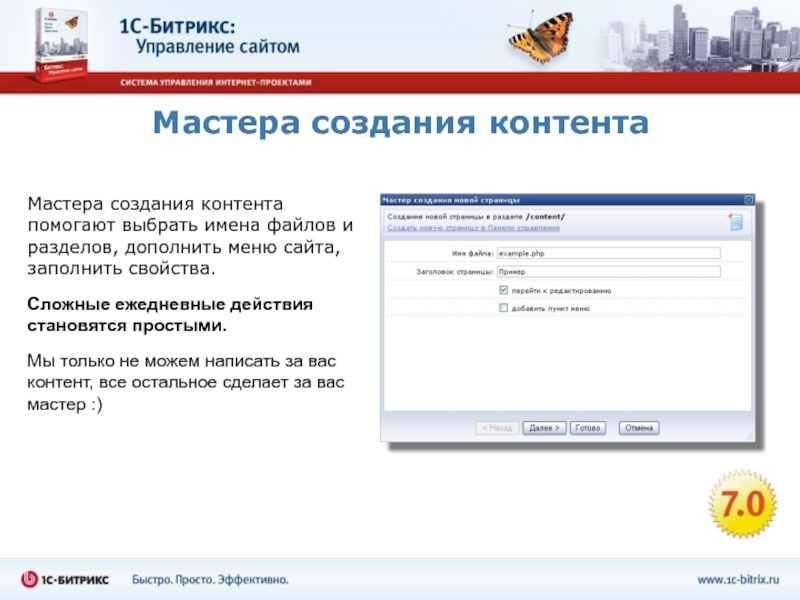Enable 'добавить пункт меню' checkbox
The image size is (800, 600).
click(x=504, y=308)
